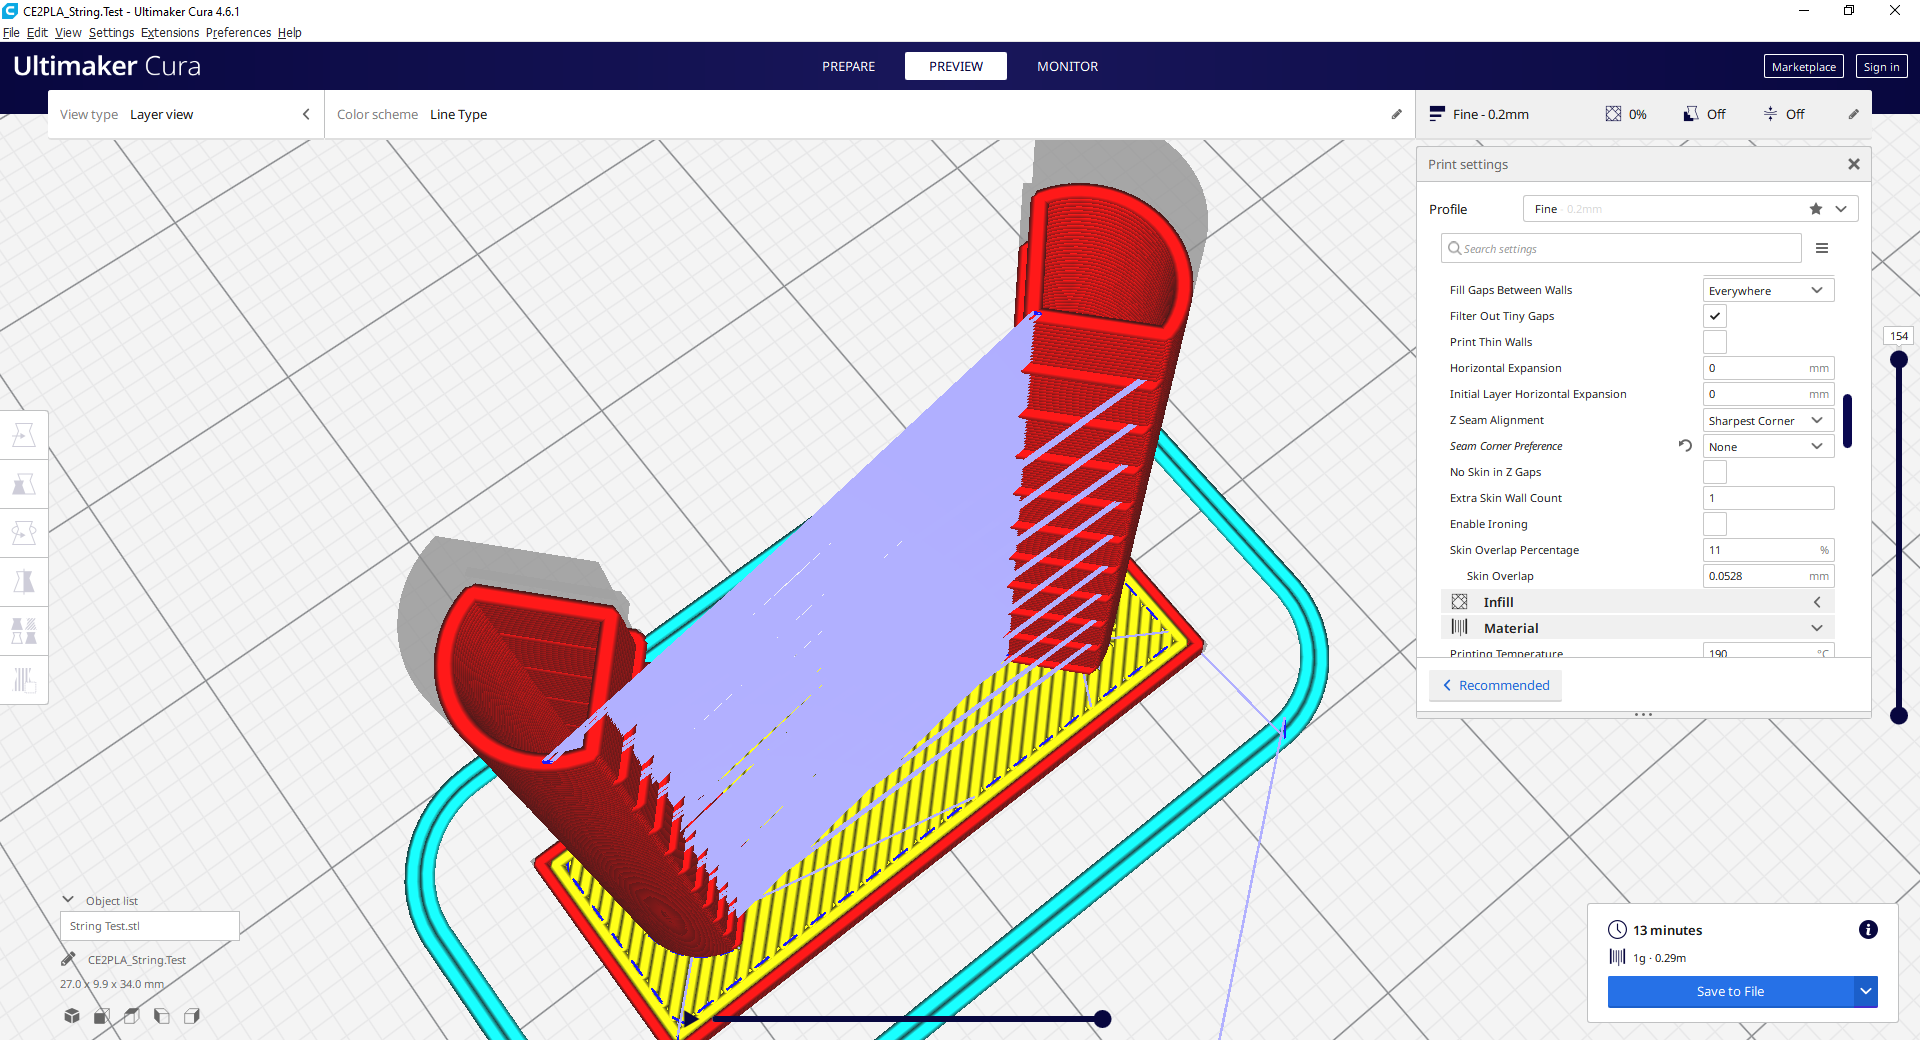Open Save to File options arrow
Viewport: 1920px width, 1040px height.
tap(1865, 991)
